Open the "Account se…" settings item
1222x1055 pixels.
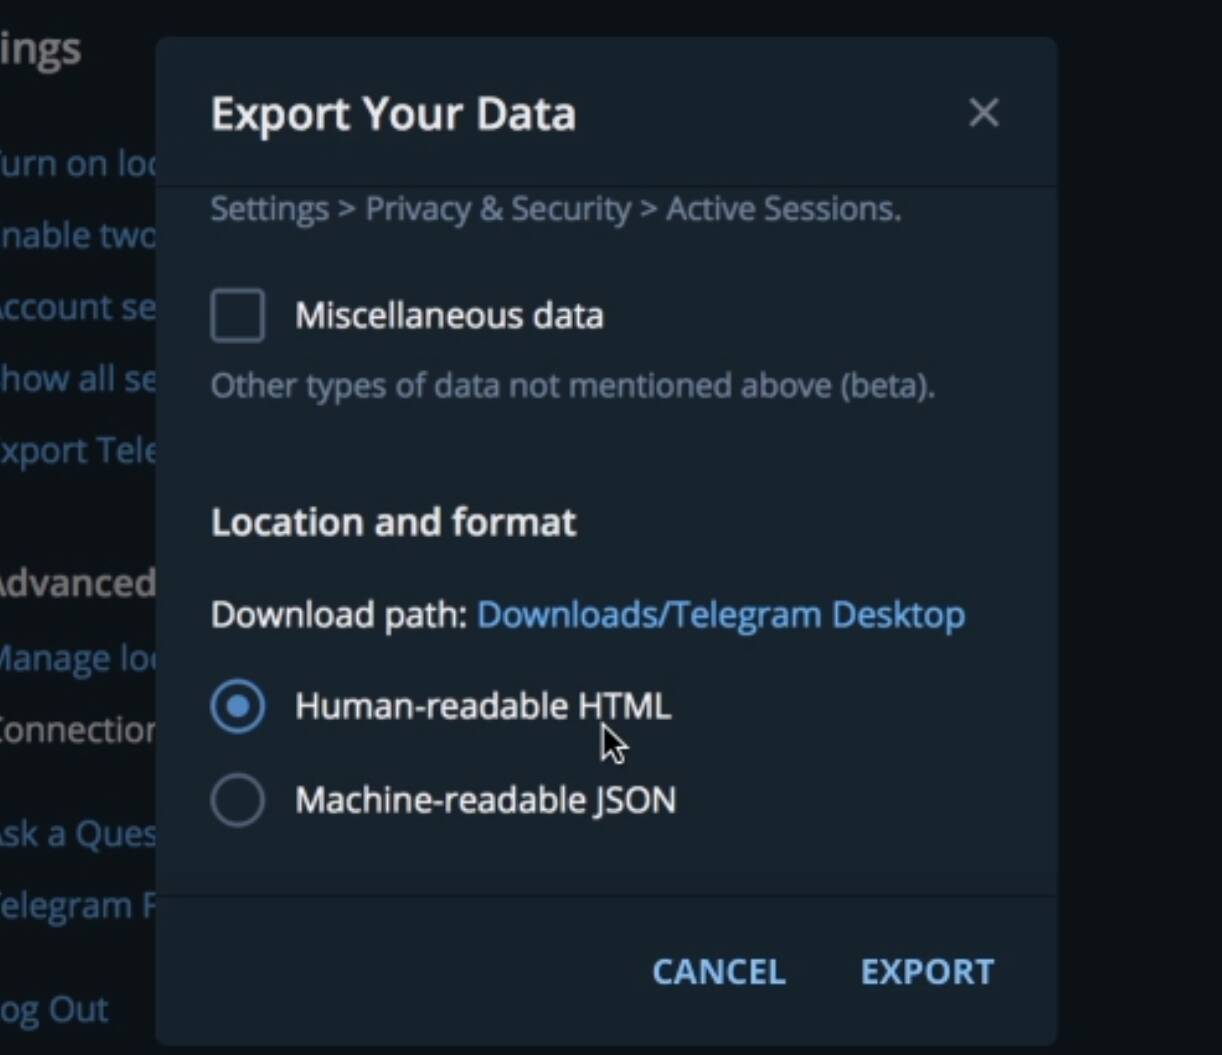point(77,307)
